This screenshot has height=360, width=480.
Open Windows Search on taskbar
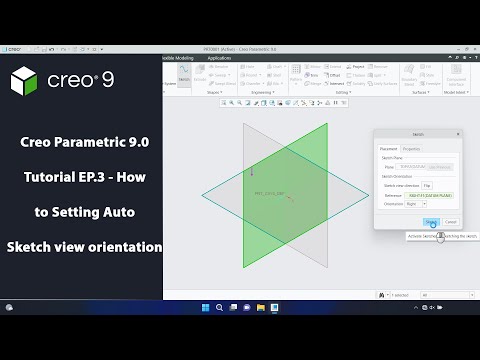coord(219,307)
